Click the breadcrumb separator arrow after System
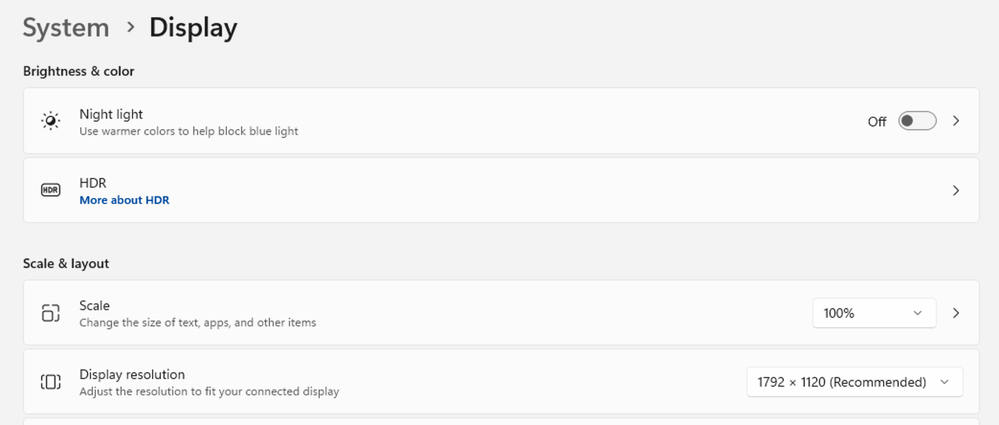Screen dimensions: 999x425 (x=130, y=28)
